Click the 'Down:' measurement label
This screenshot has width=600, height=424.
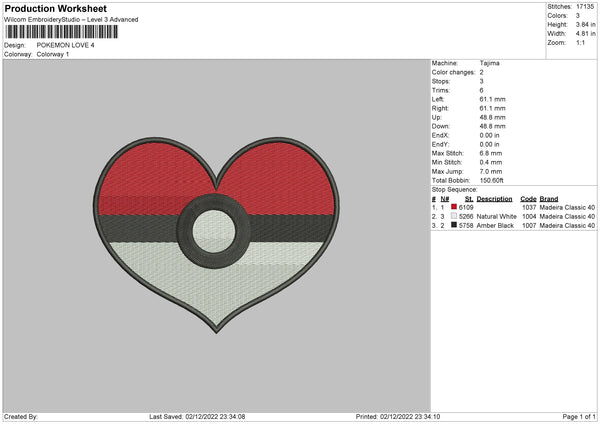[x=441, y=126]
